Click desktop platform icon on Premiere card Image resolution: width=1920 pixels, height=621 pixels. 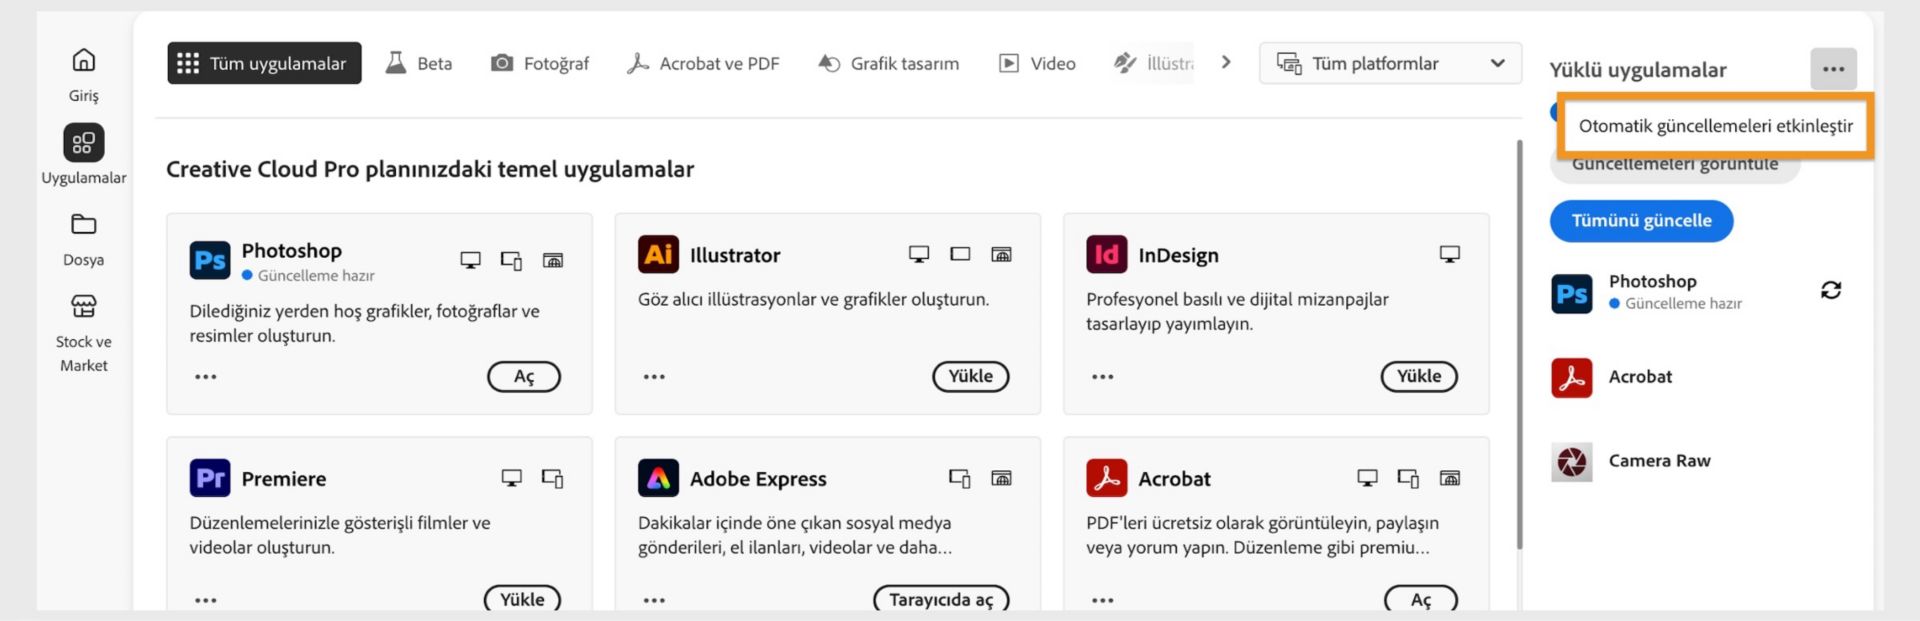point(511,478)
